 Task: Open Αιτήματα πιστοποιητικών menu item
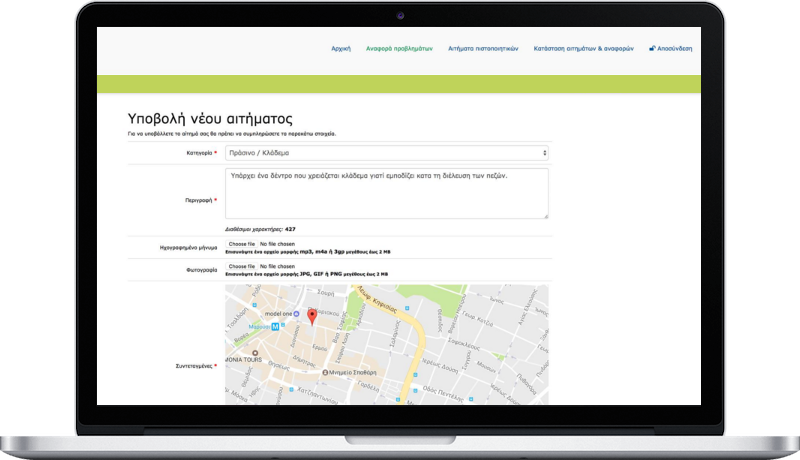(483, 48)
